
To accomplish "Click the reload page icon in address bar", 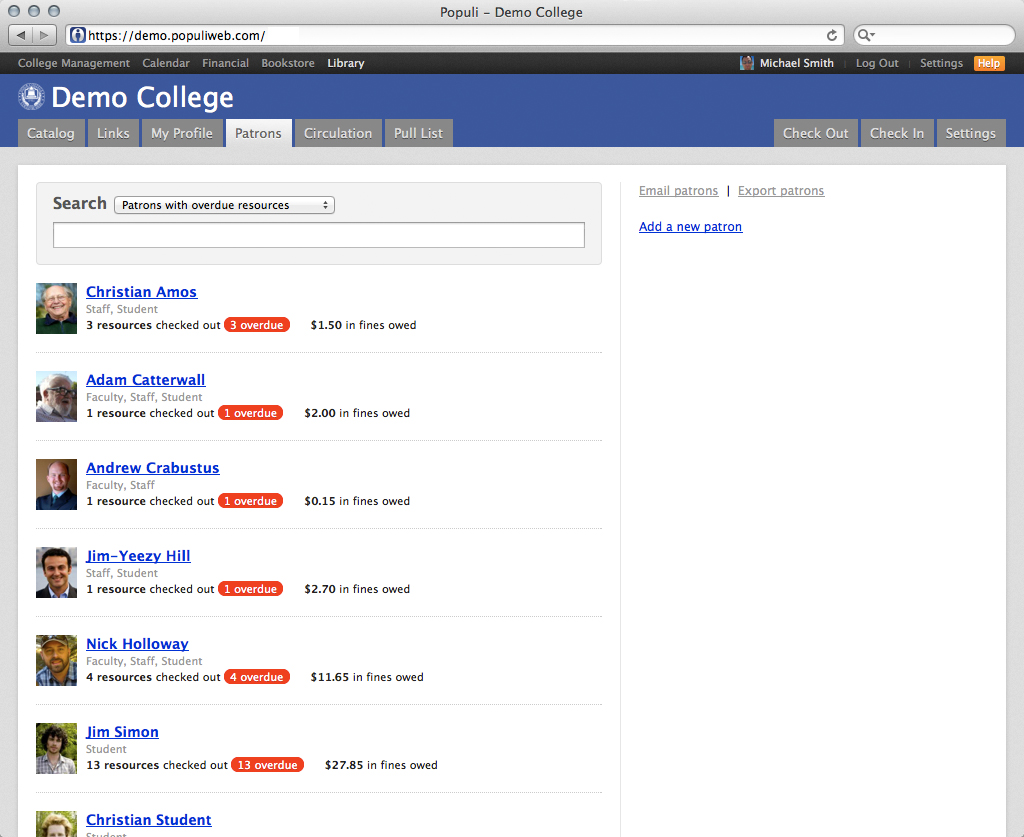I will click(831, 35).
